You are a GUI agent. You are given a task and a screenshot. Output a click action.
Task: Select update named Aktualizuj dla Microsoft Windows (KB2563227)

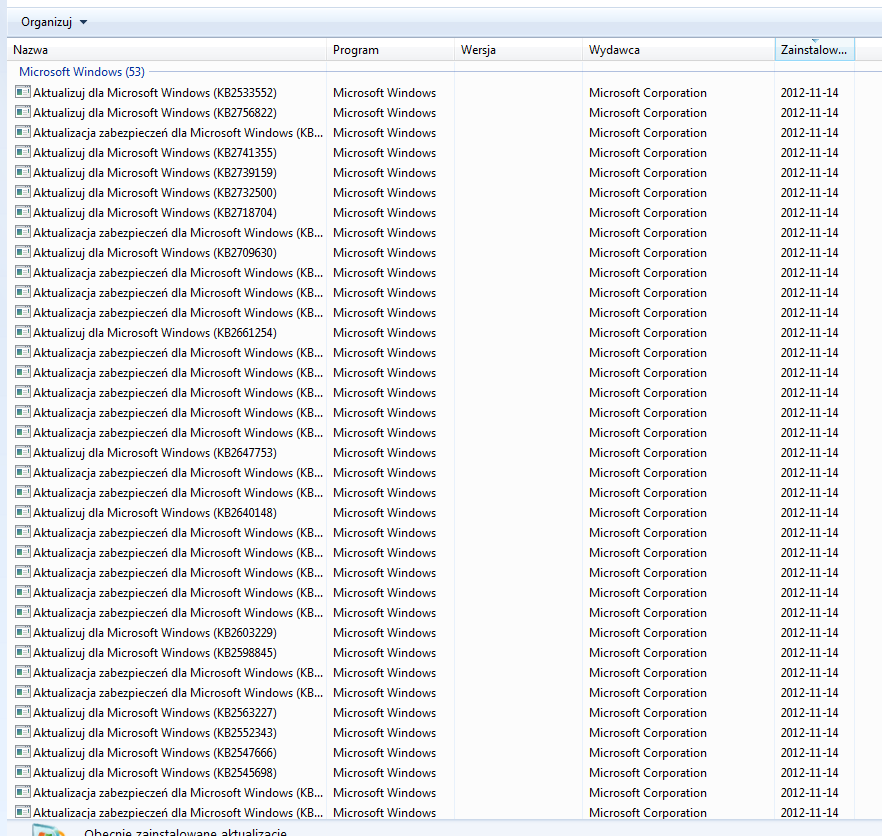tap(155, 713)
